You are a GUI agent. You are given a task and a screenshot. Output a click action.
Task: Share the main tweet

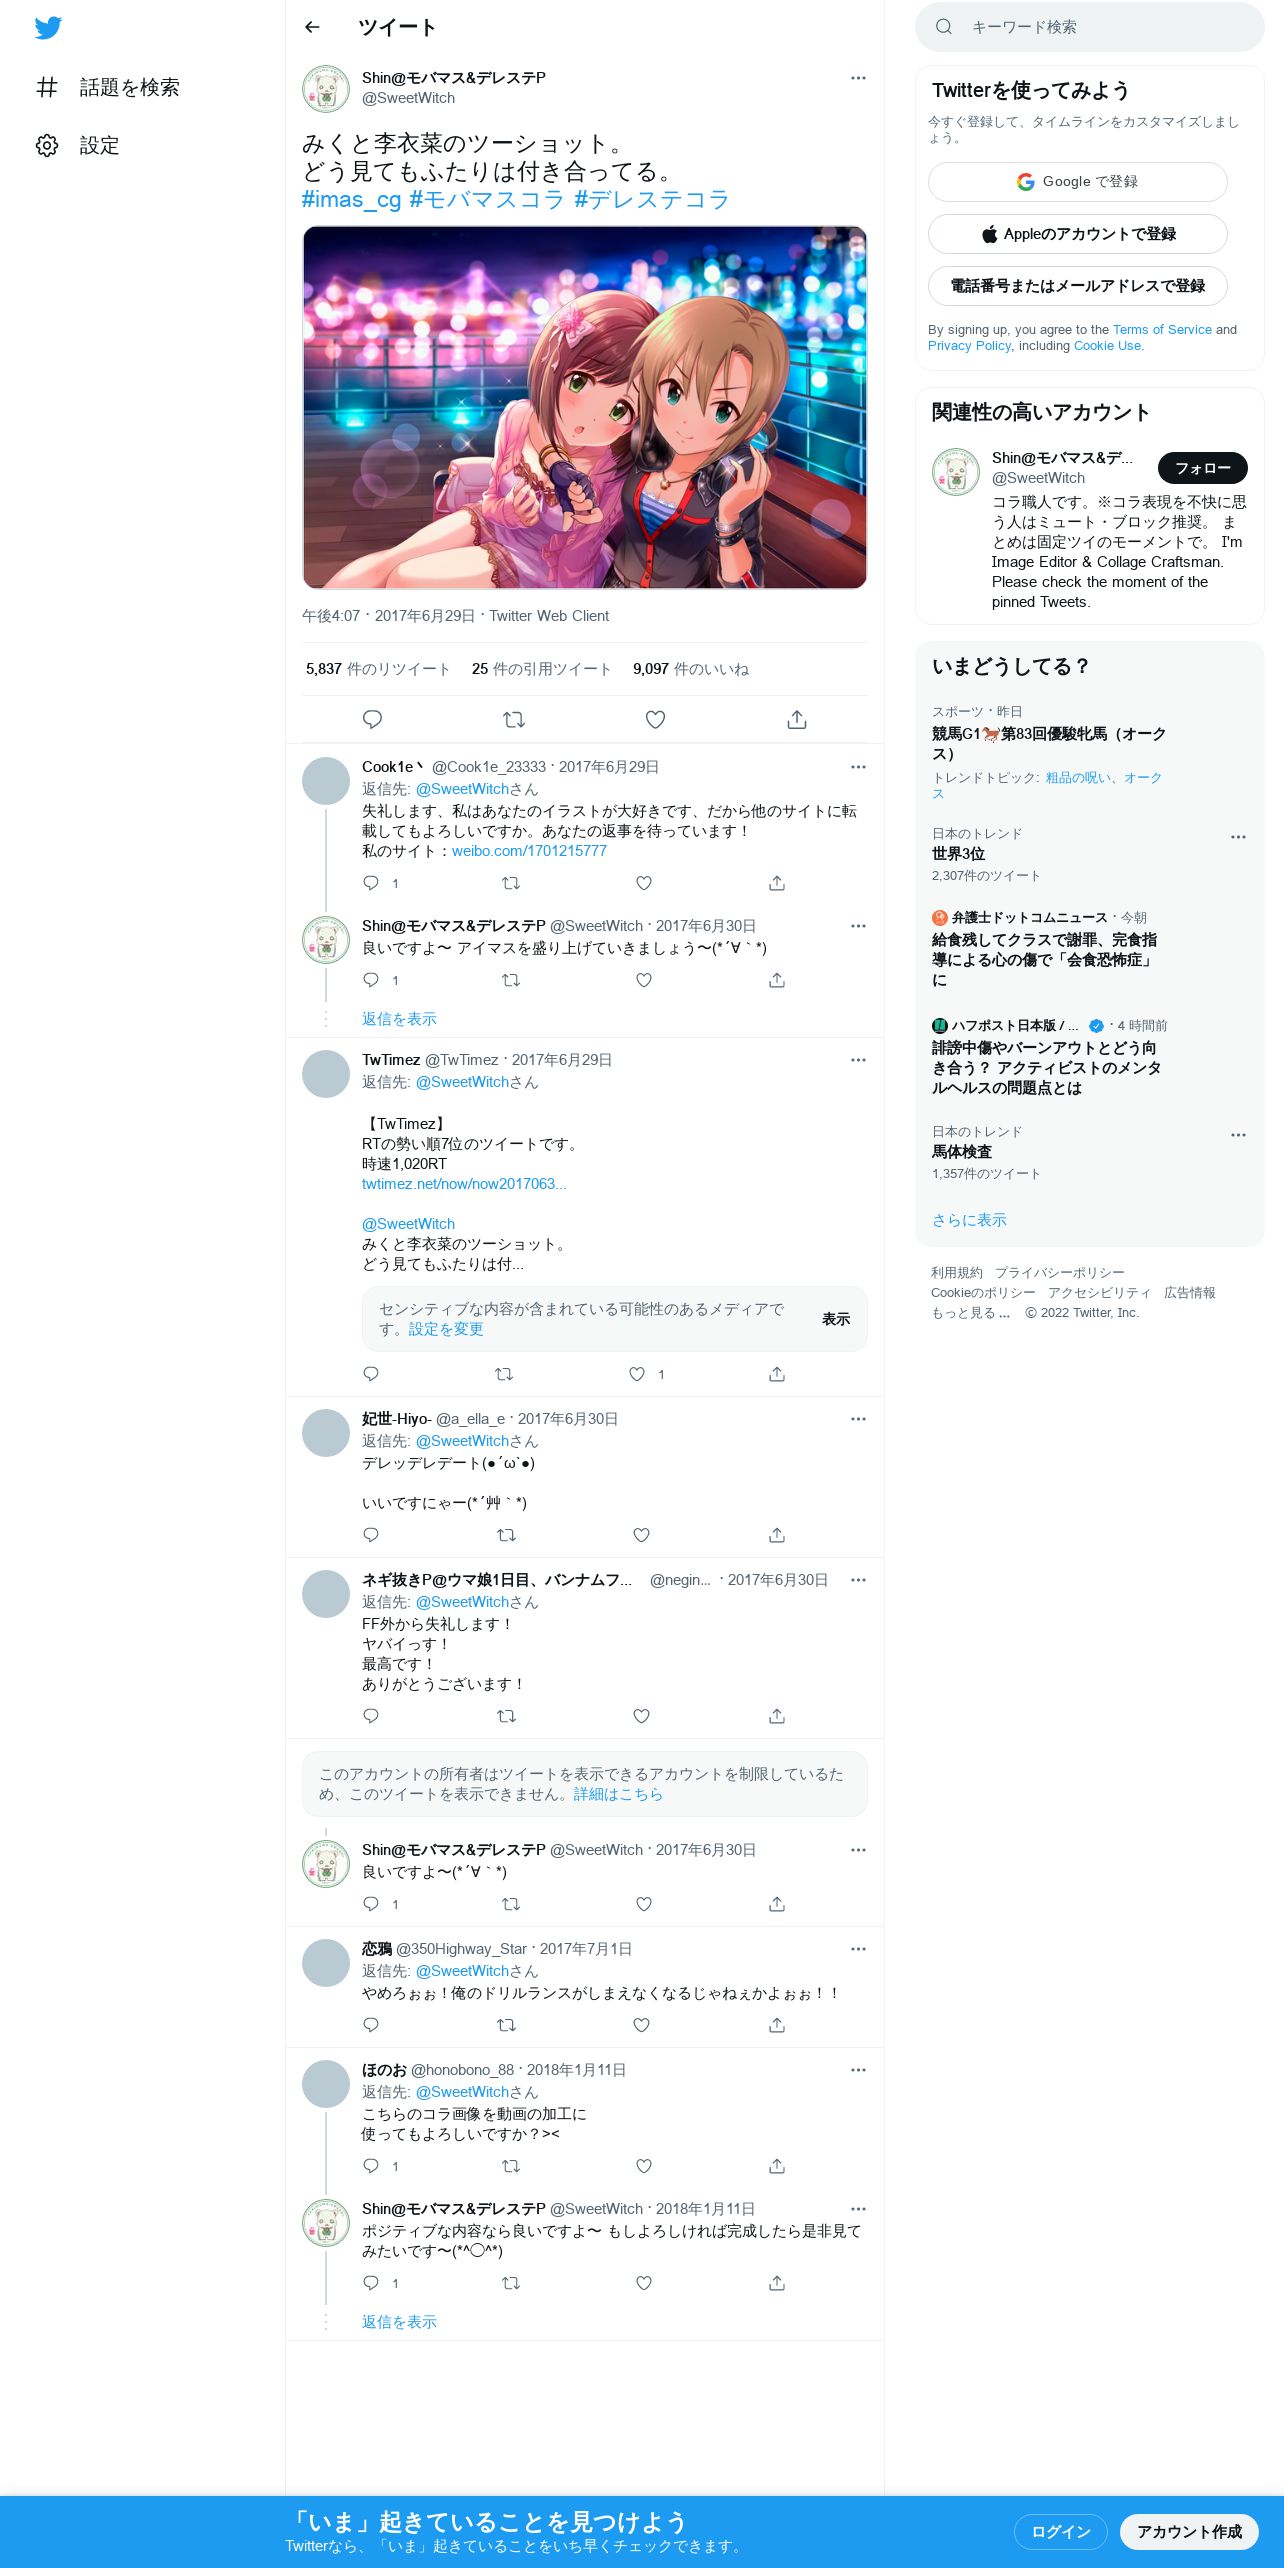pyautogui.click(x=797, y=719)
